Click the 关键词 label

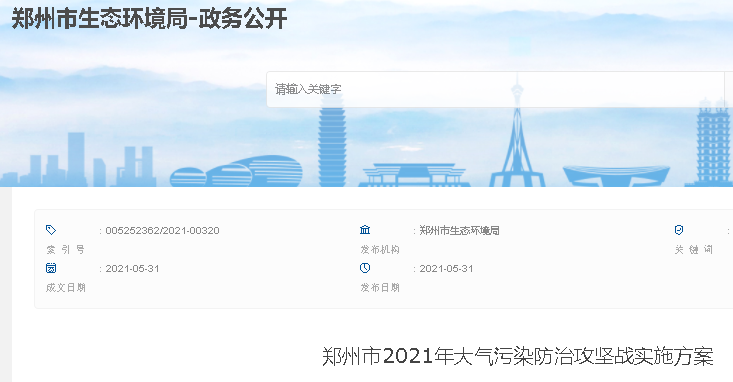694,250
